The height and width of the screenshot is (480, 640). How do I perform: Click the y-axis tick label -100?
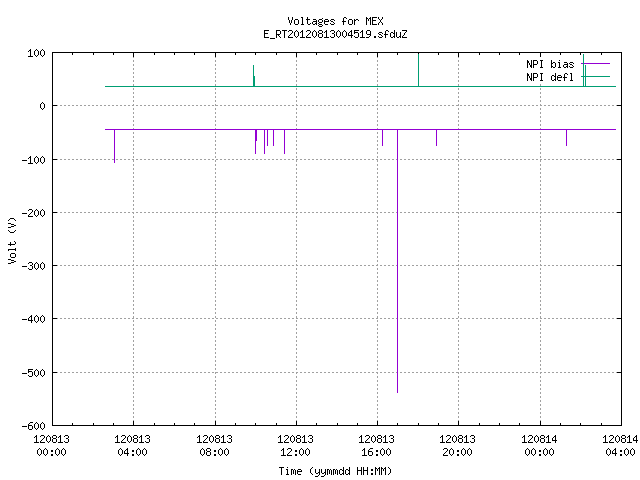(33, 160)
